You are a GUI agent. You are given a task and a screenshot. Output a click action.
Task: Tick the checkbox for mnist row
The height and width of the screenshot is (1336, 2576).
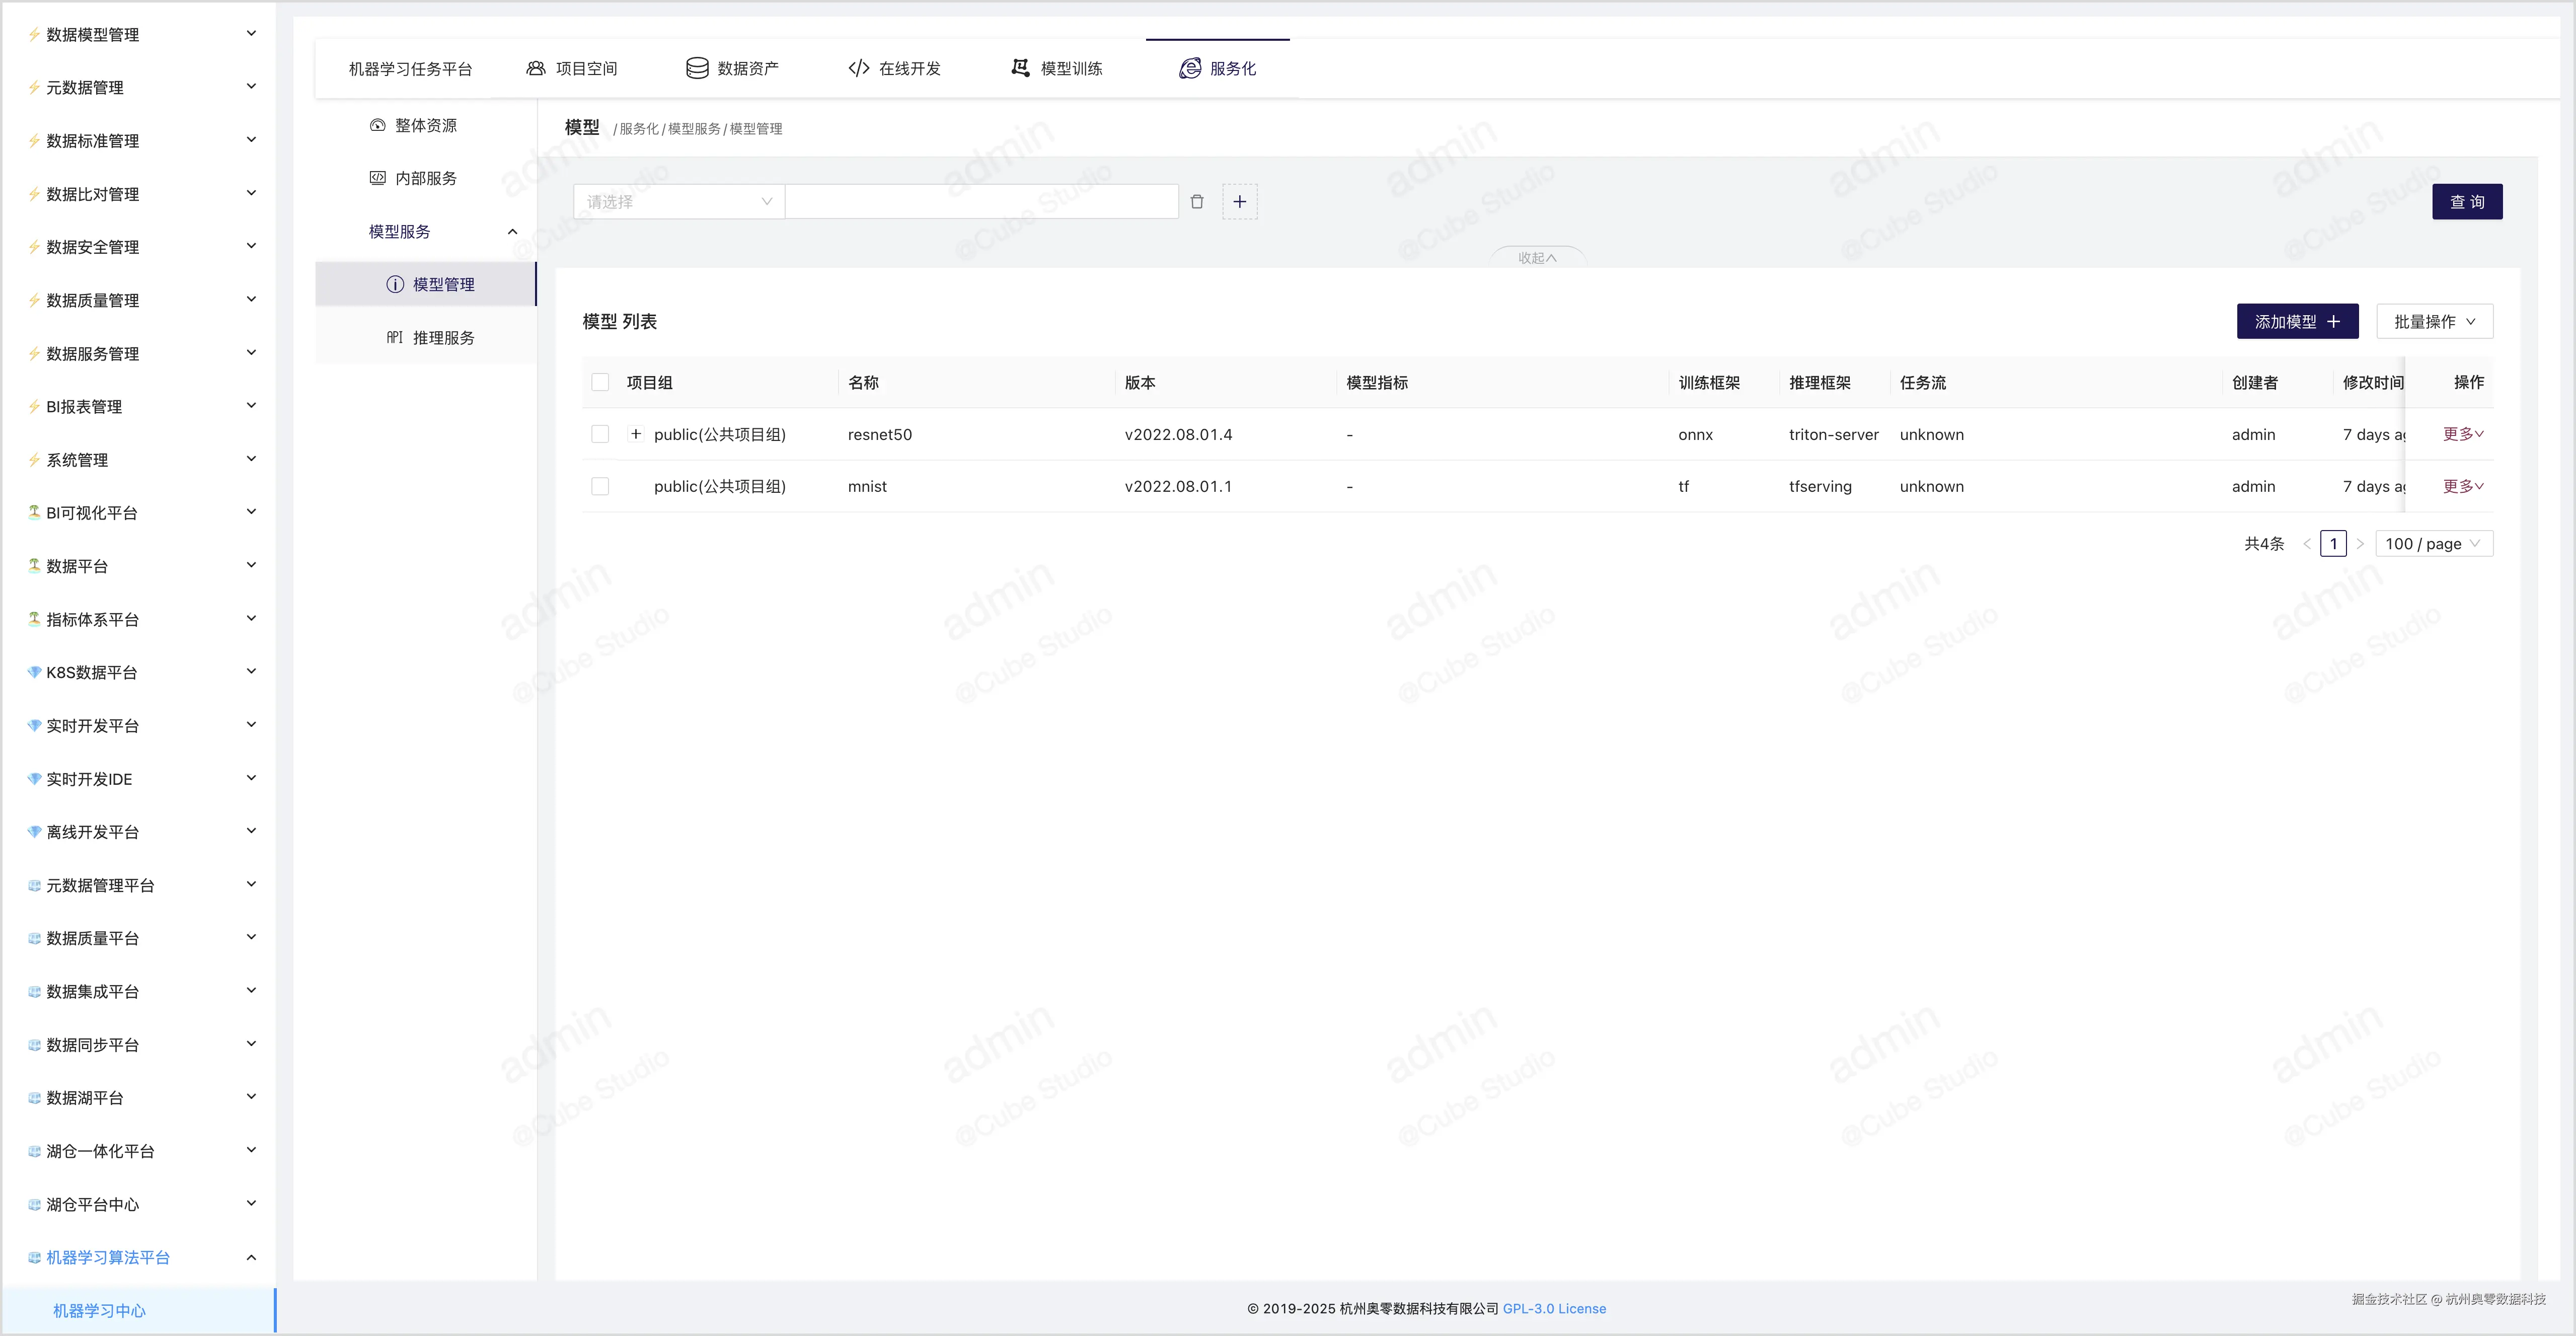coord(600,486)
